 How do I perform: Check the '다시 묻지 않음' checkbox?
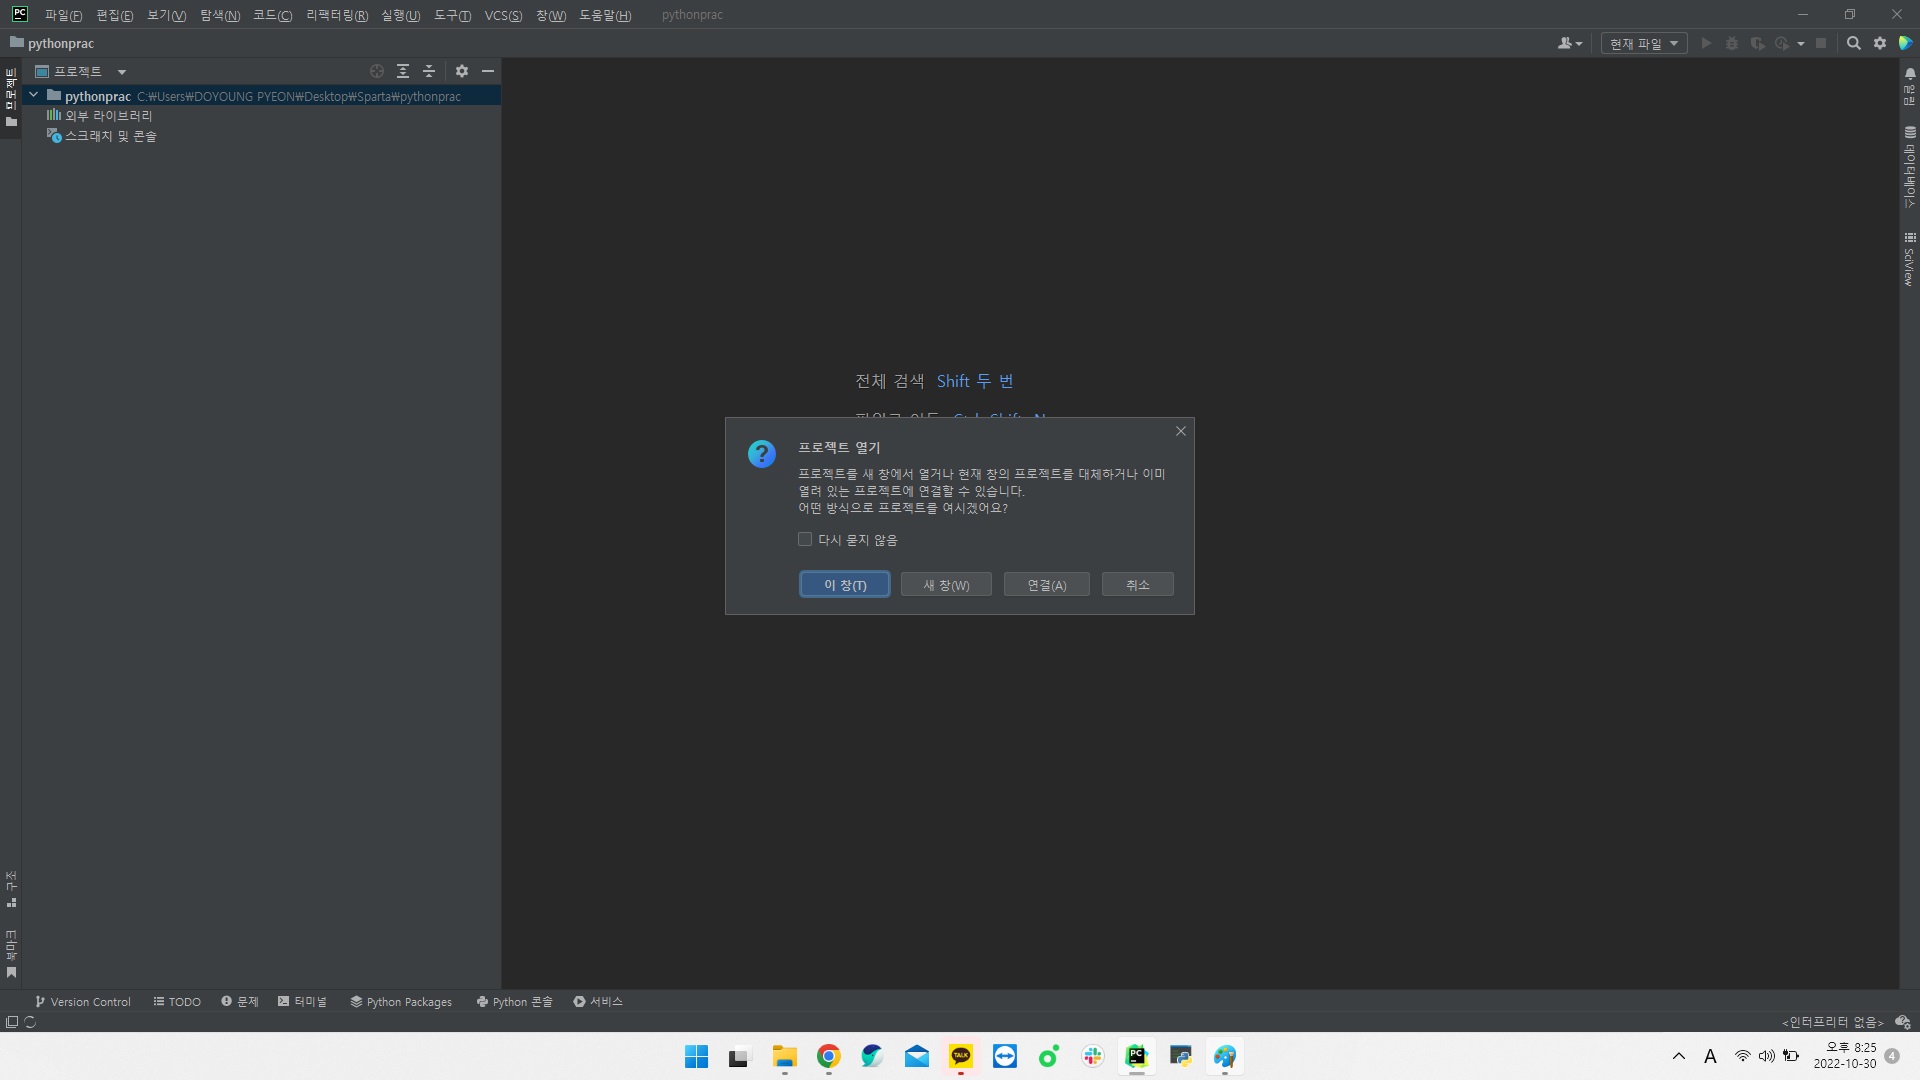(805, 540)
